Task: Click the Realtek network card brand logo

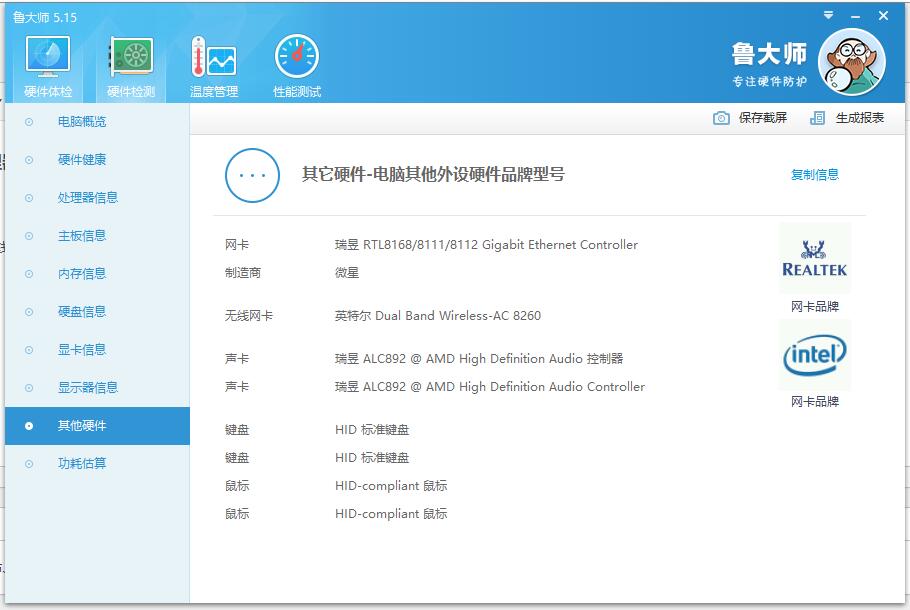Action: (x=815, y=258)
